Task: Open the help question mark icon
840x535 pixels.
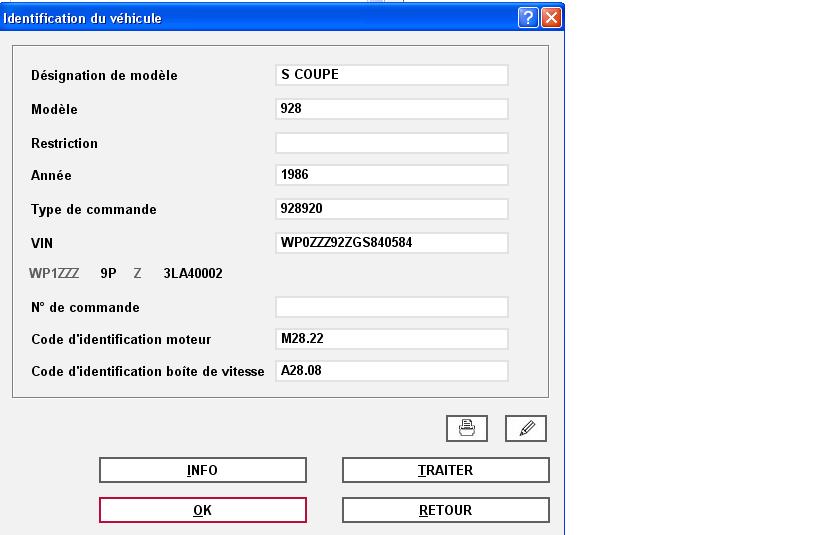Action: click(528, 18)
